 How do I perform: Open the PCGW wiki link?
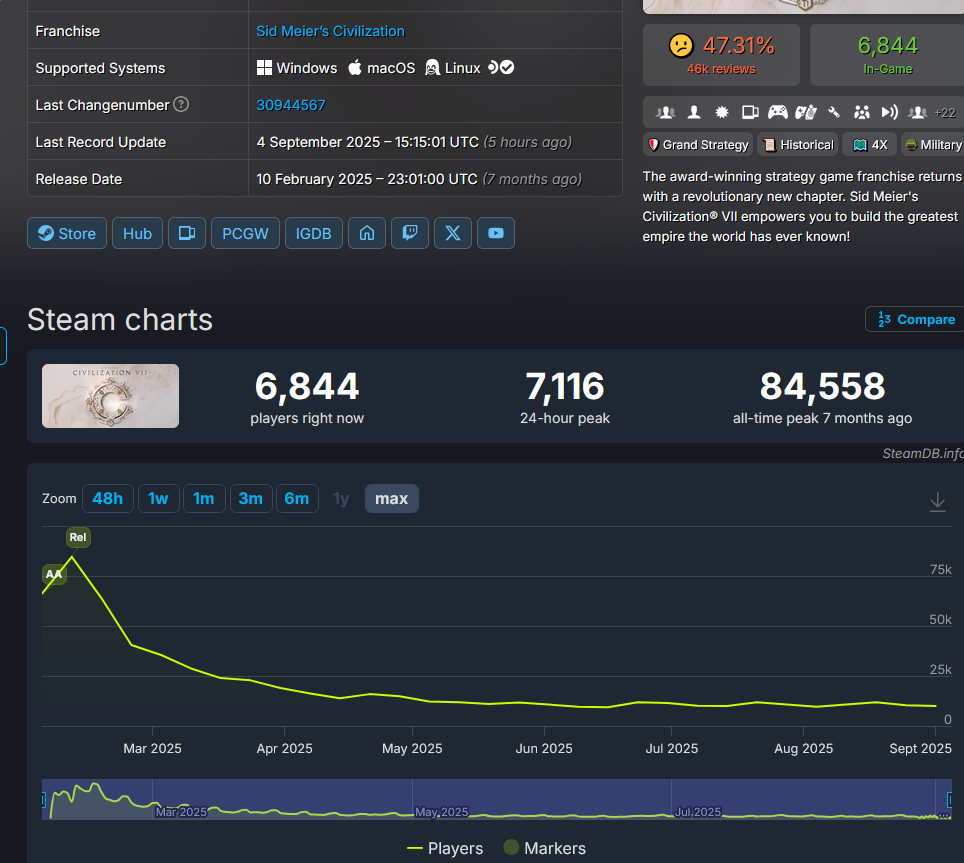point(245,234)
